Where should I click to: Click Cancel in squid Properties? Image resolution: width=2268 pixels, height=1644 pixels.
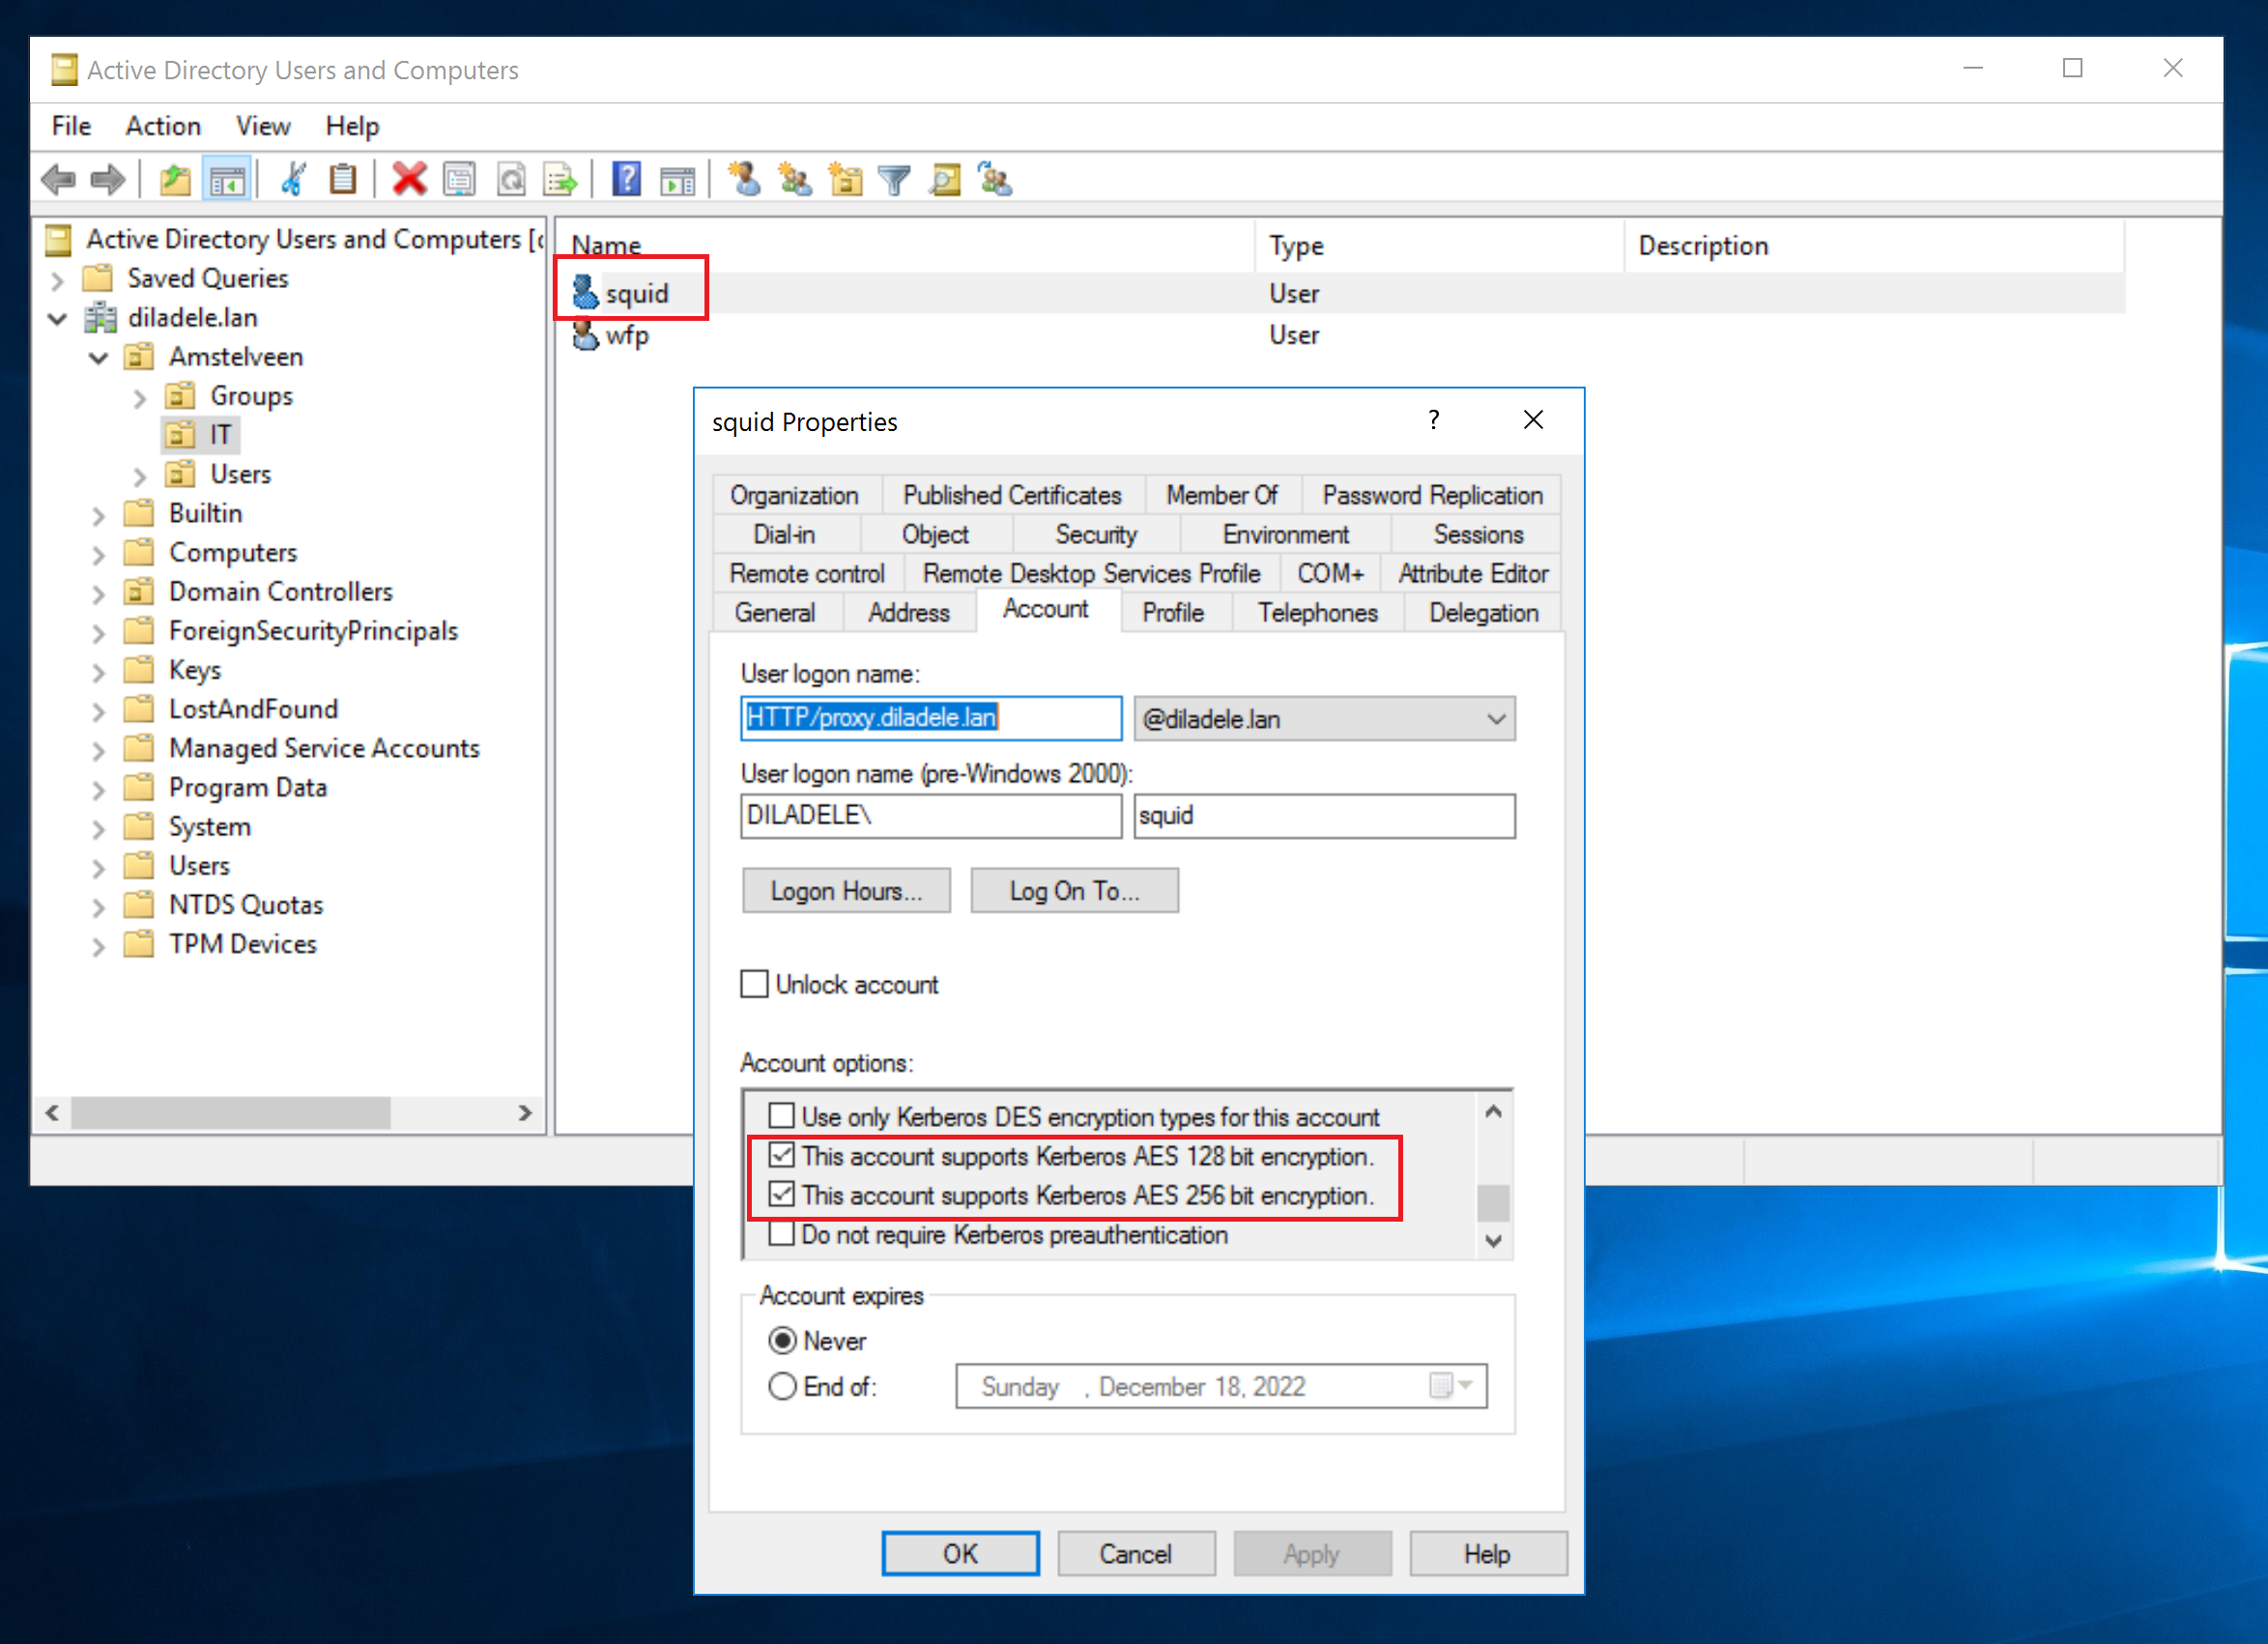(x=1136, y=1553)
